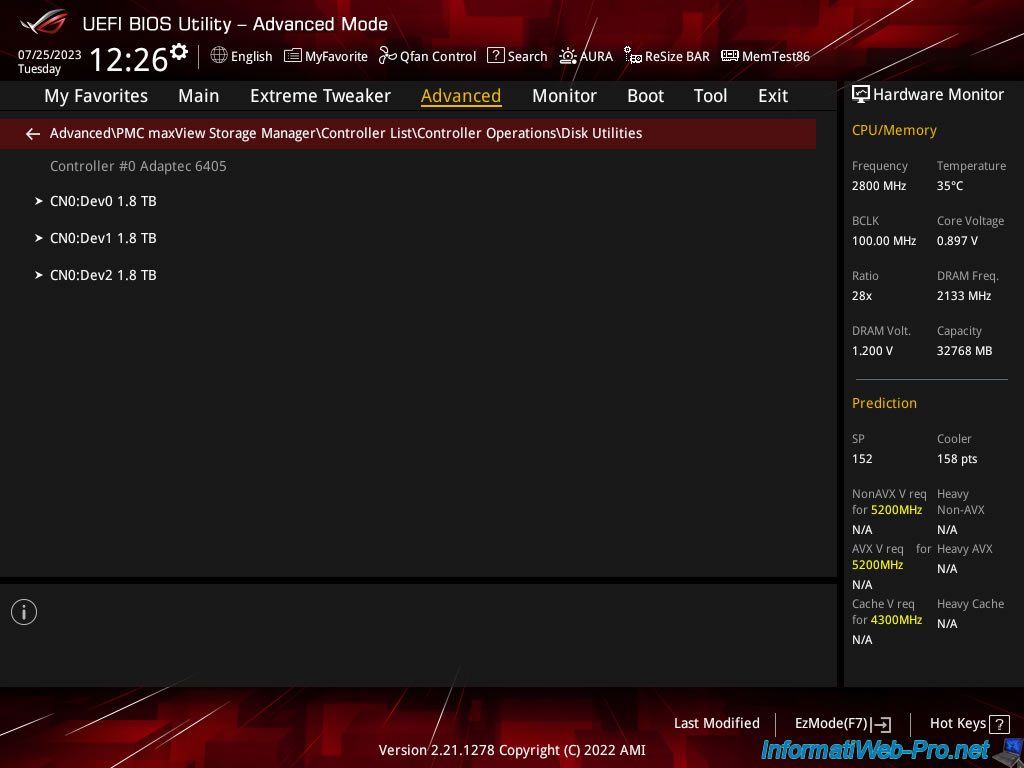
Task: Click the Search question mark icon
Action: pos(496,56)
